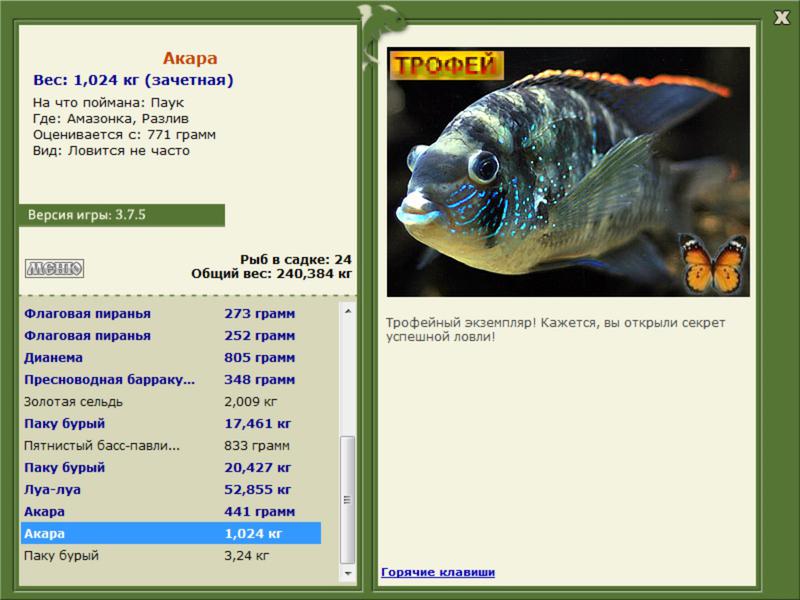This screenshot has width=800, height=600.
Task: Select Пресноводная барраку... 348 грамм entry
Action: coord(171,380)
